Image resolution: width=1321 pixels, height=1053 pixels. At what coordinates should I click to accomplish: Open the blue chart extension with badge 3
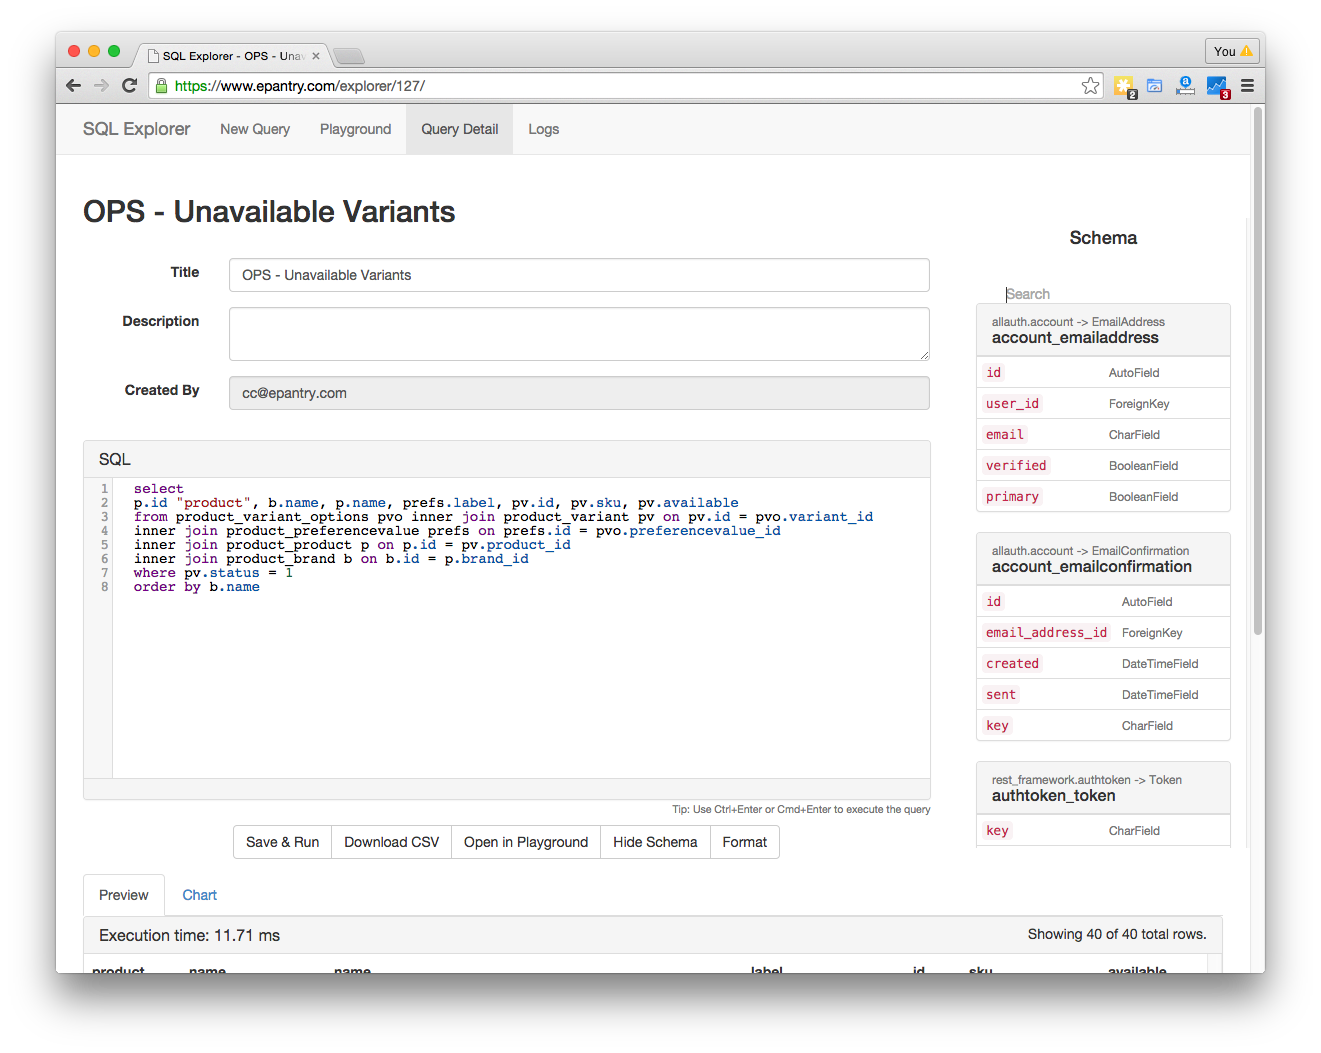click(x=1217, y=87)
